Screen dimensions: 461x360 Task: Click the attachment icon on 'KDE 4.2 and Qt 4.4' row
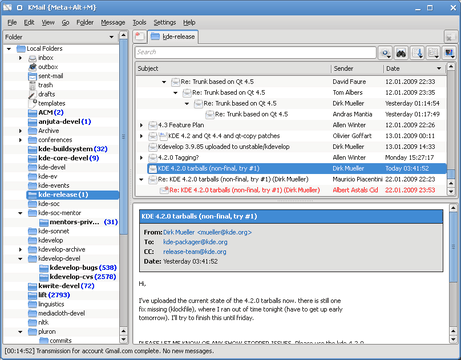163,136
